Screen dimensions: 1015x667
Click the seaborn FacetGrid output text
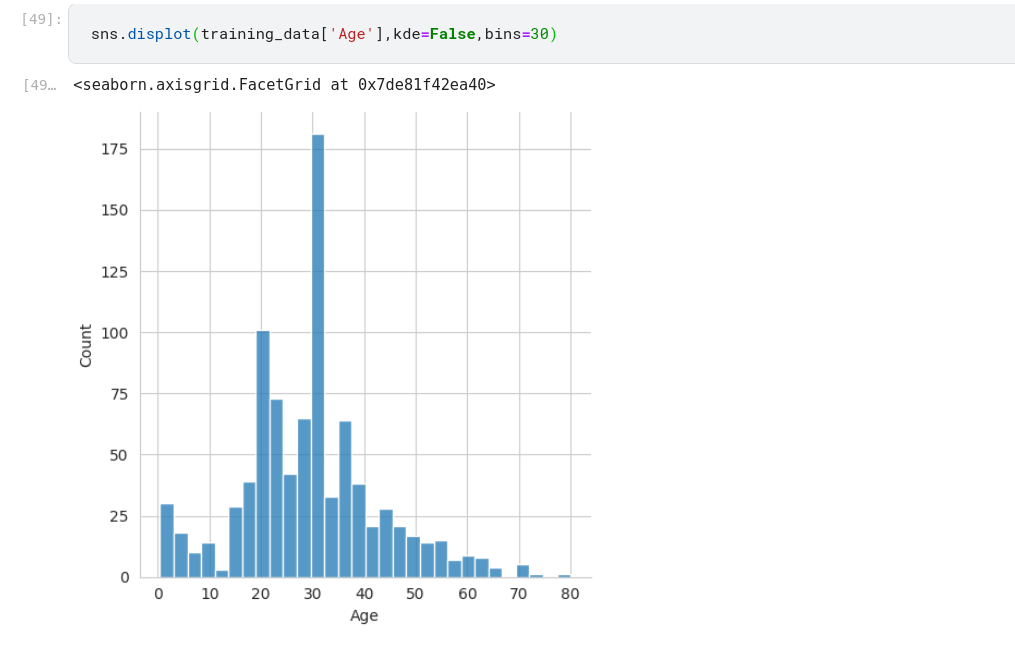pos(284,85)
